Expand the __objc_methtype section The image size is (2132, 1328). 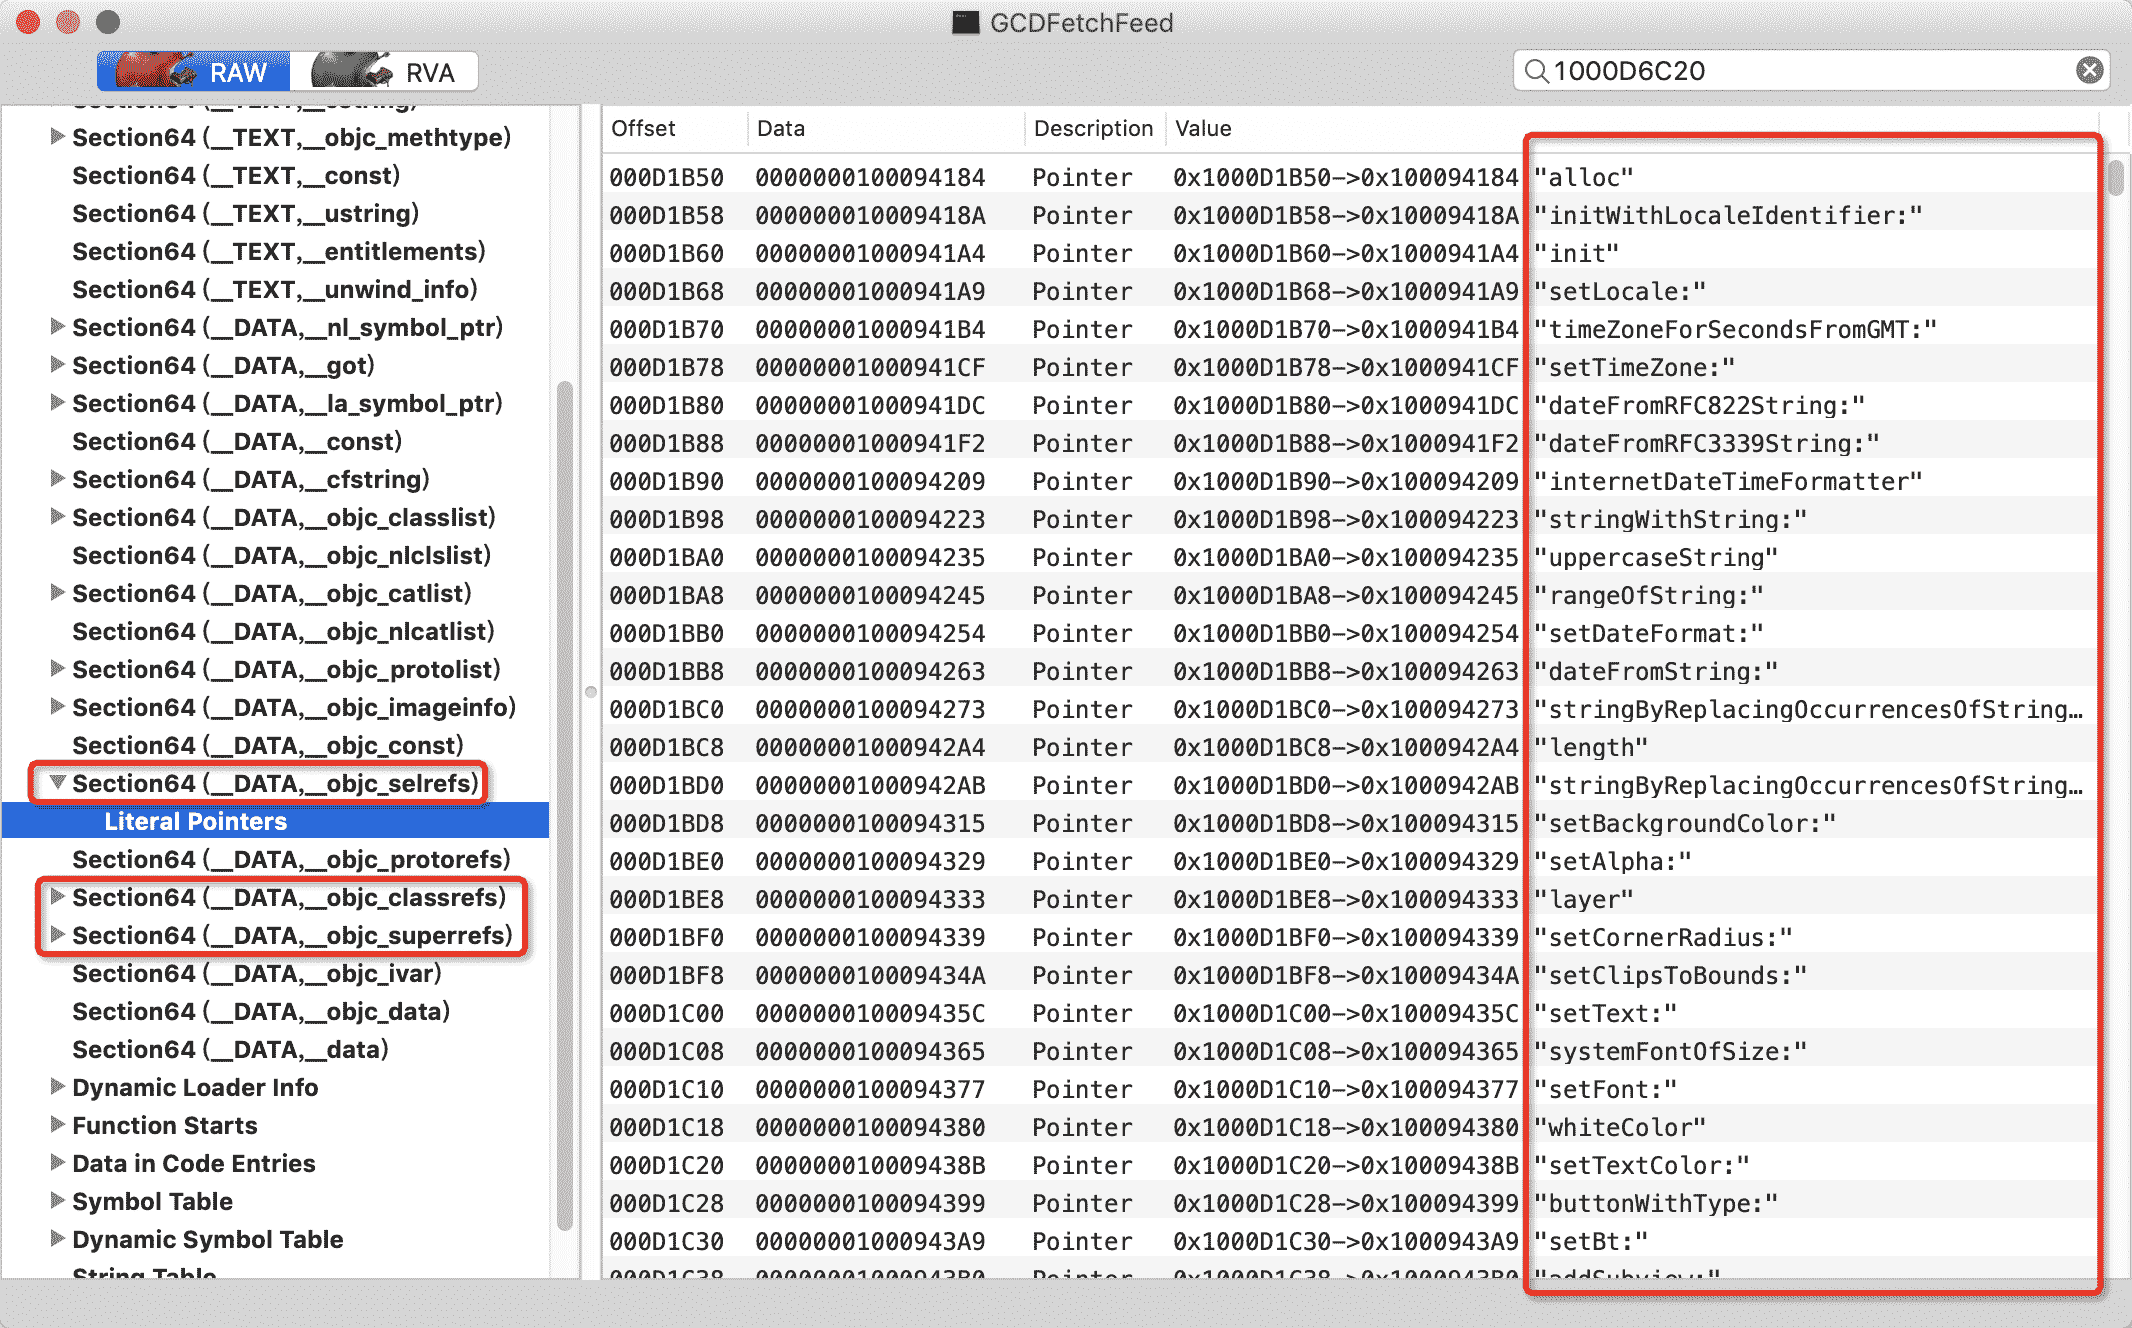click(58, 137)
